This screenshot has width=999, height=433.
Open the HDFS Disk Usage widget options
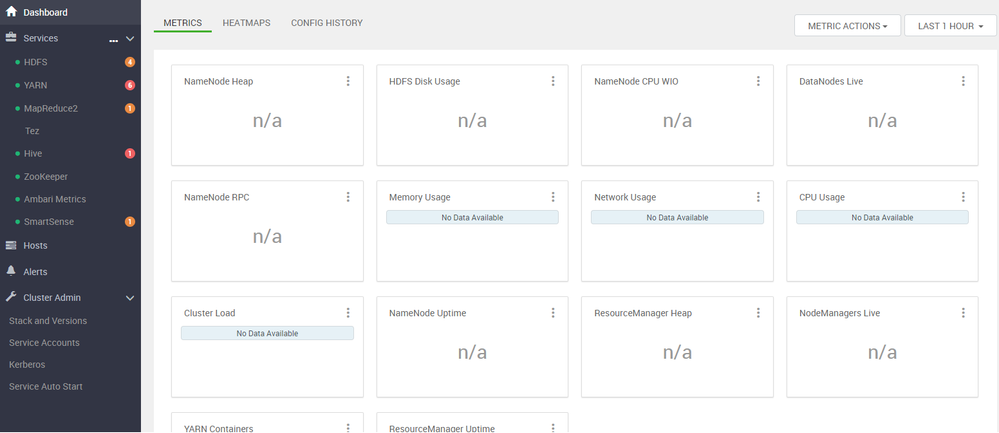[x=553, y=81]
